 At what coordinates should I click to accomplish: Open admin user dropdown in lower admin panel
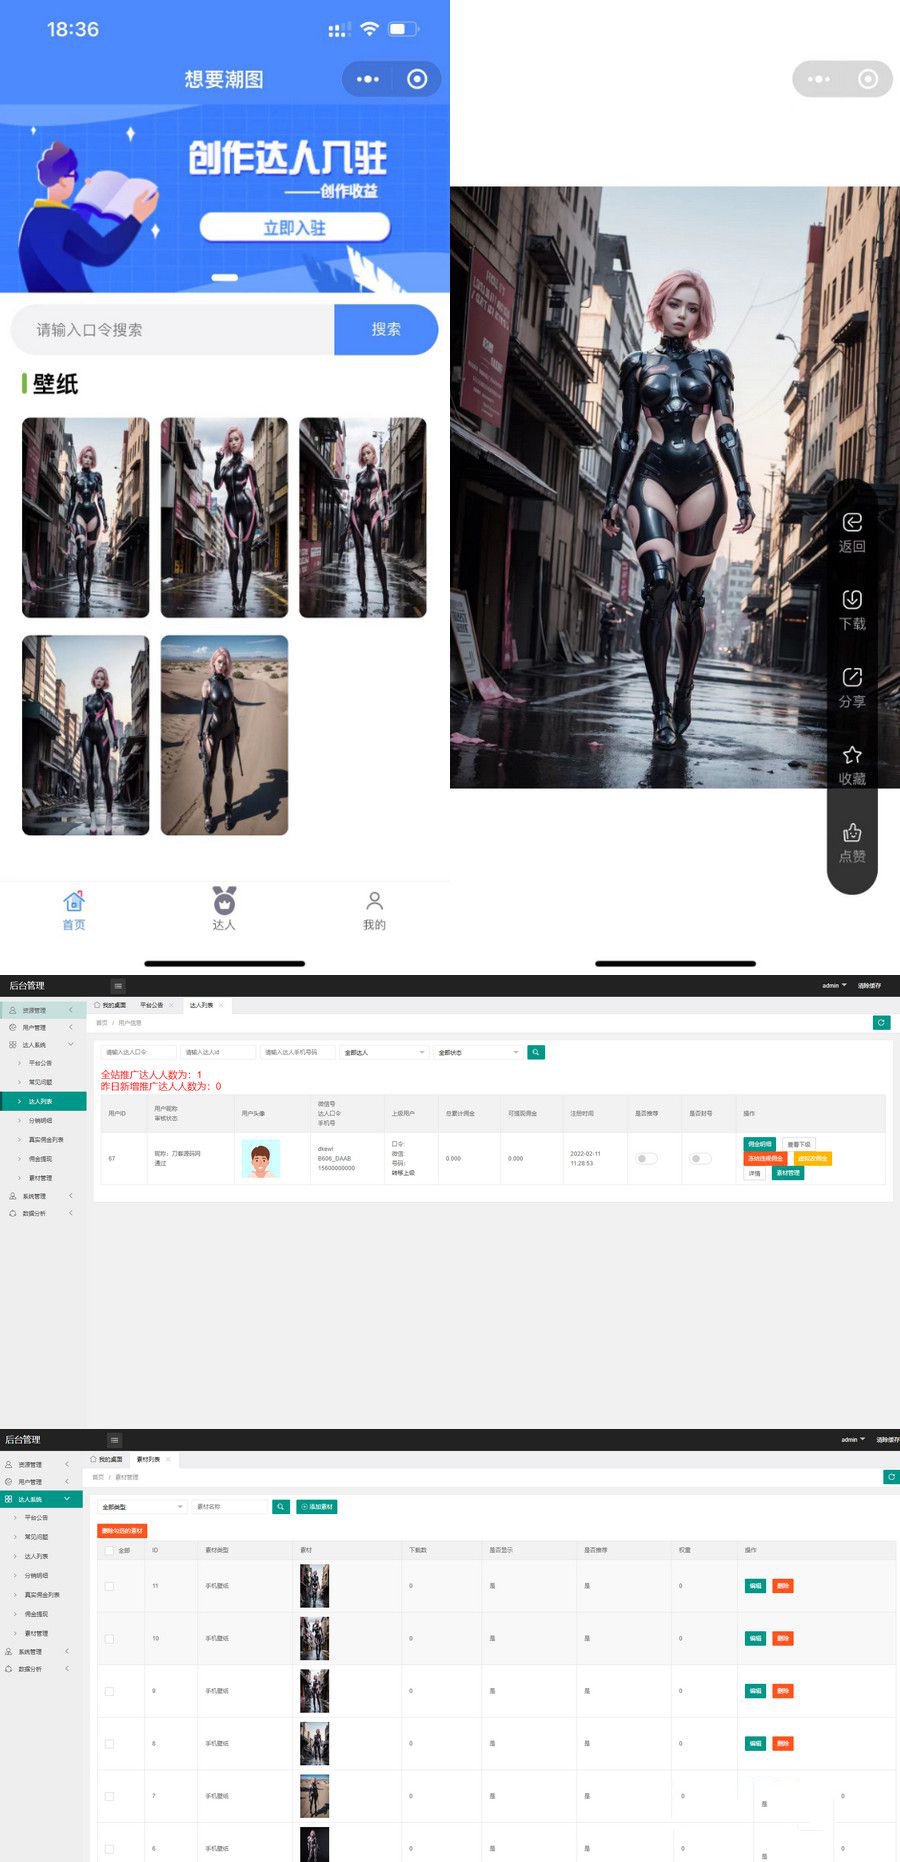click(853, 1440)
